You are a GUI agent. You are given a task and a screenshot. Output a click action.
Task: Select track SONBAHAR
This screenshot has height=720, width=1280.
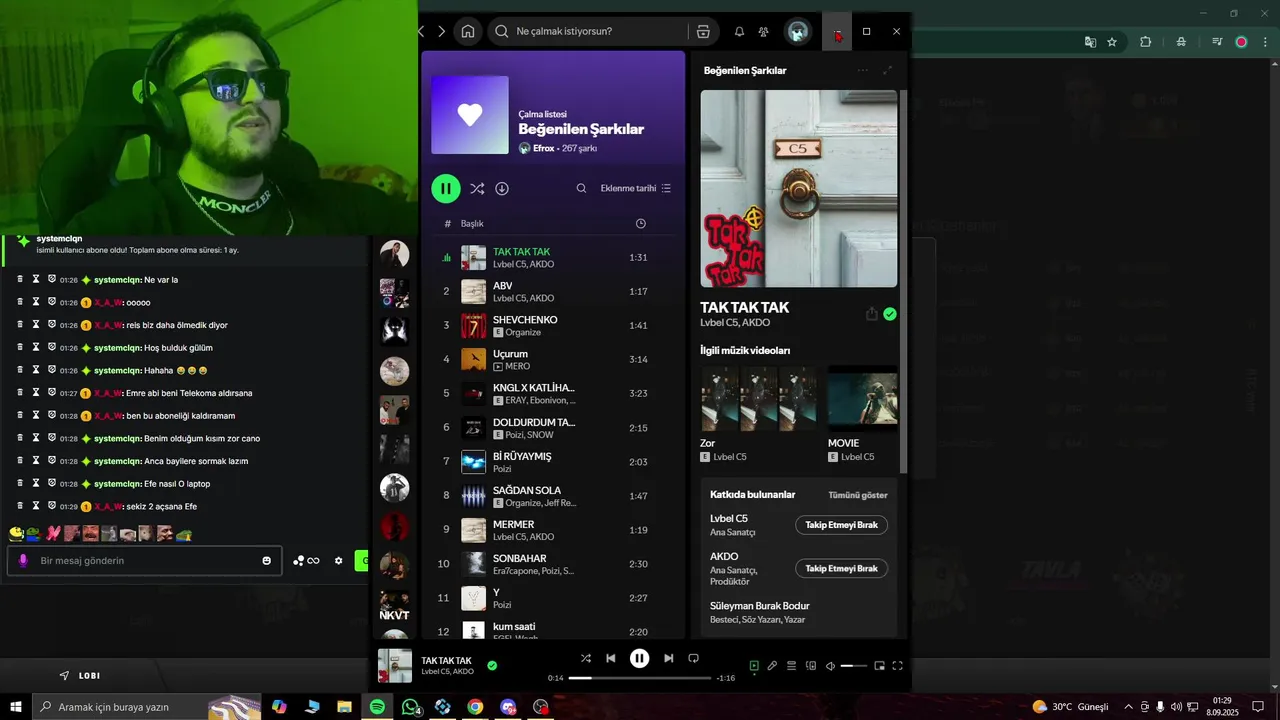[553, 563]
